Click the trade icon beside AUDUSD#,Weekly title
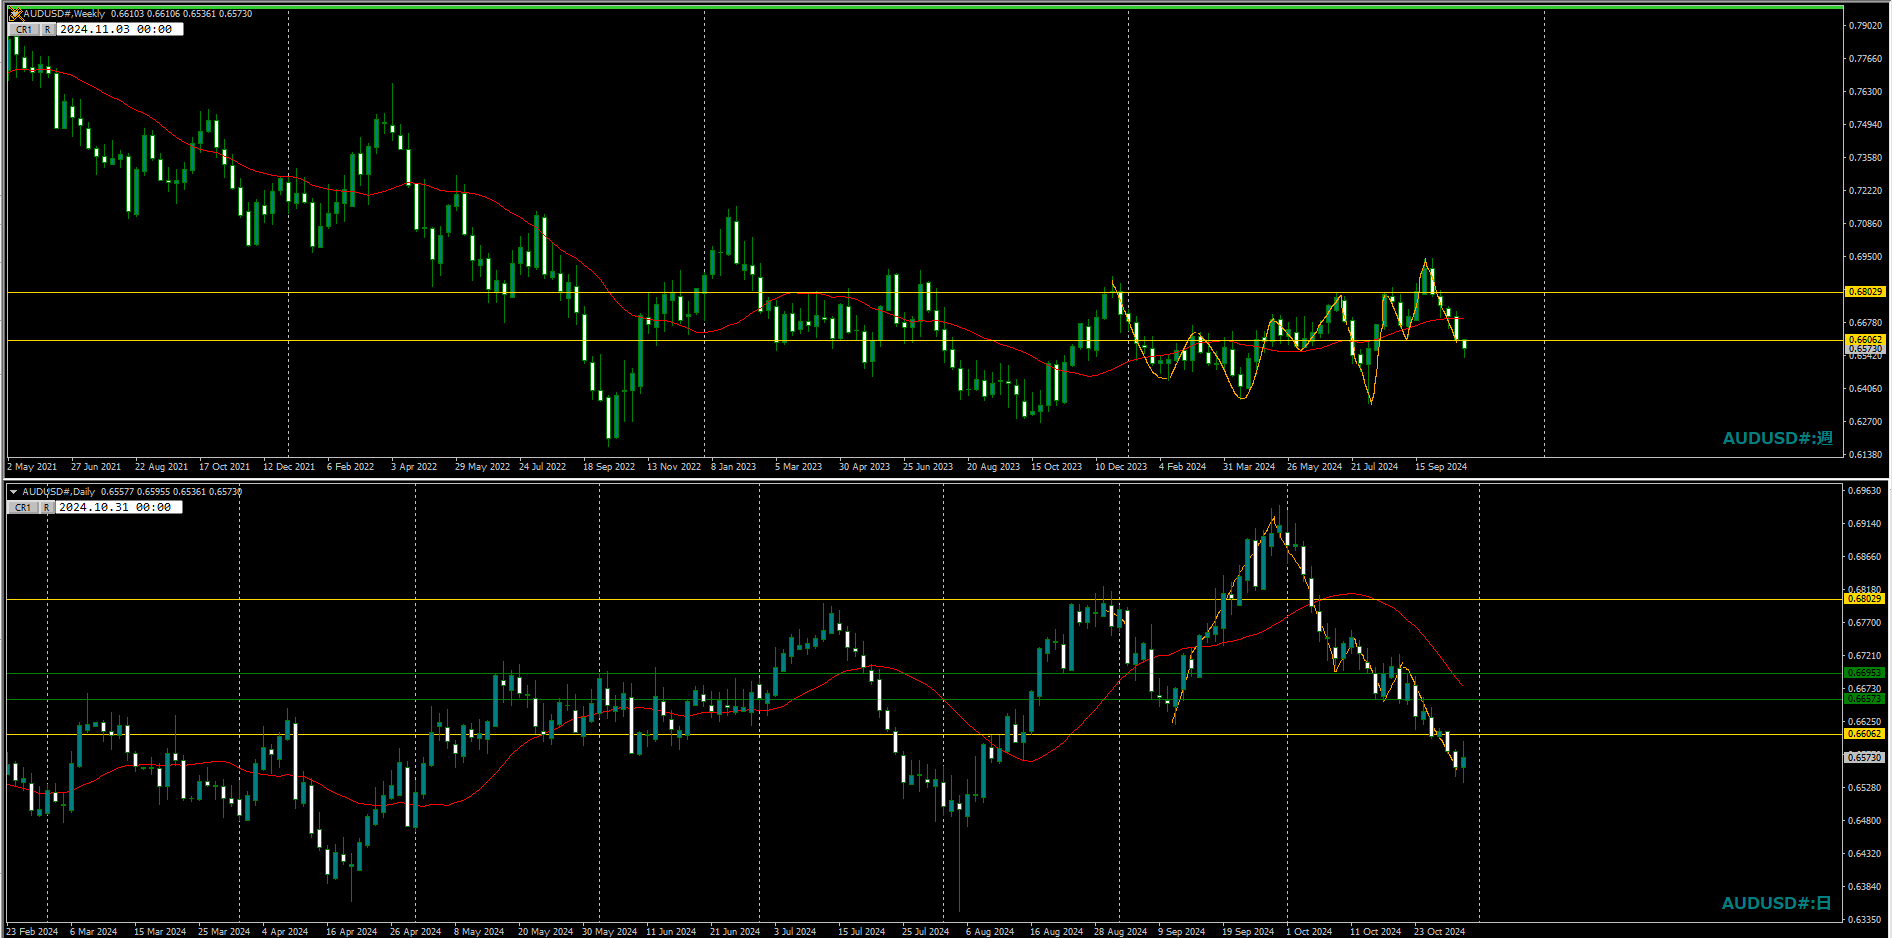 (x=15, y=14)
